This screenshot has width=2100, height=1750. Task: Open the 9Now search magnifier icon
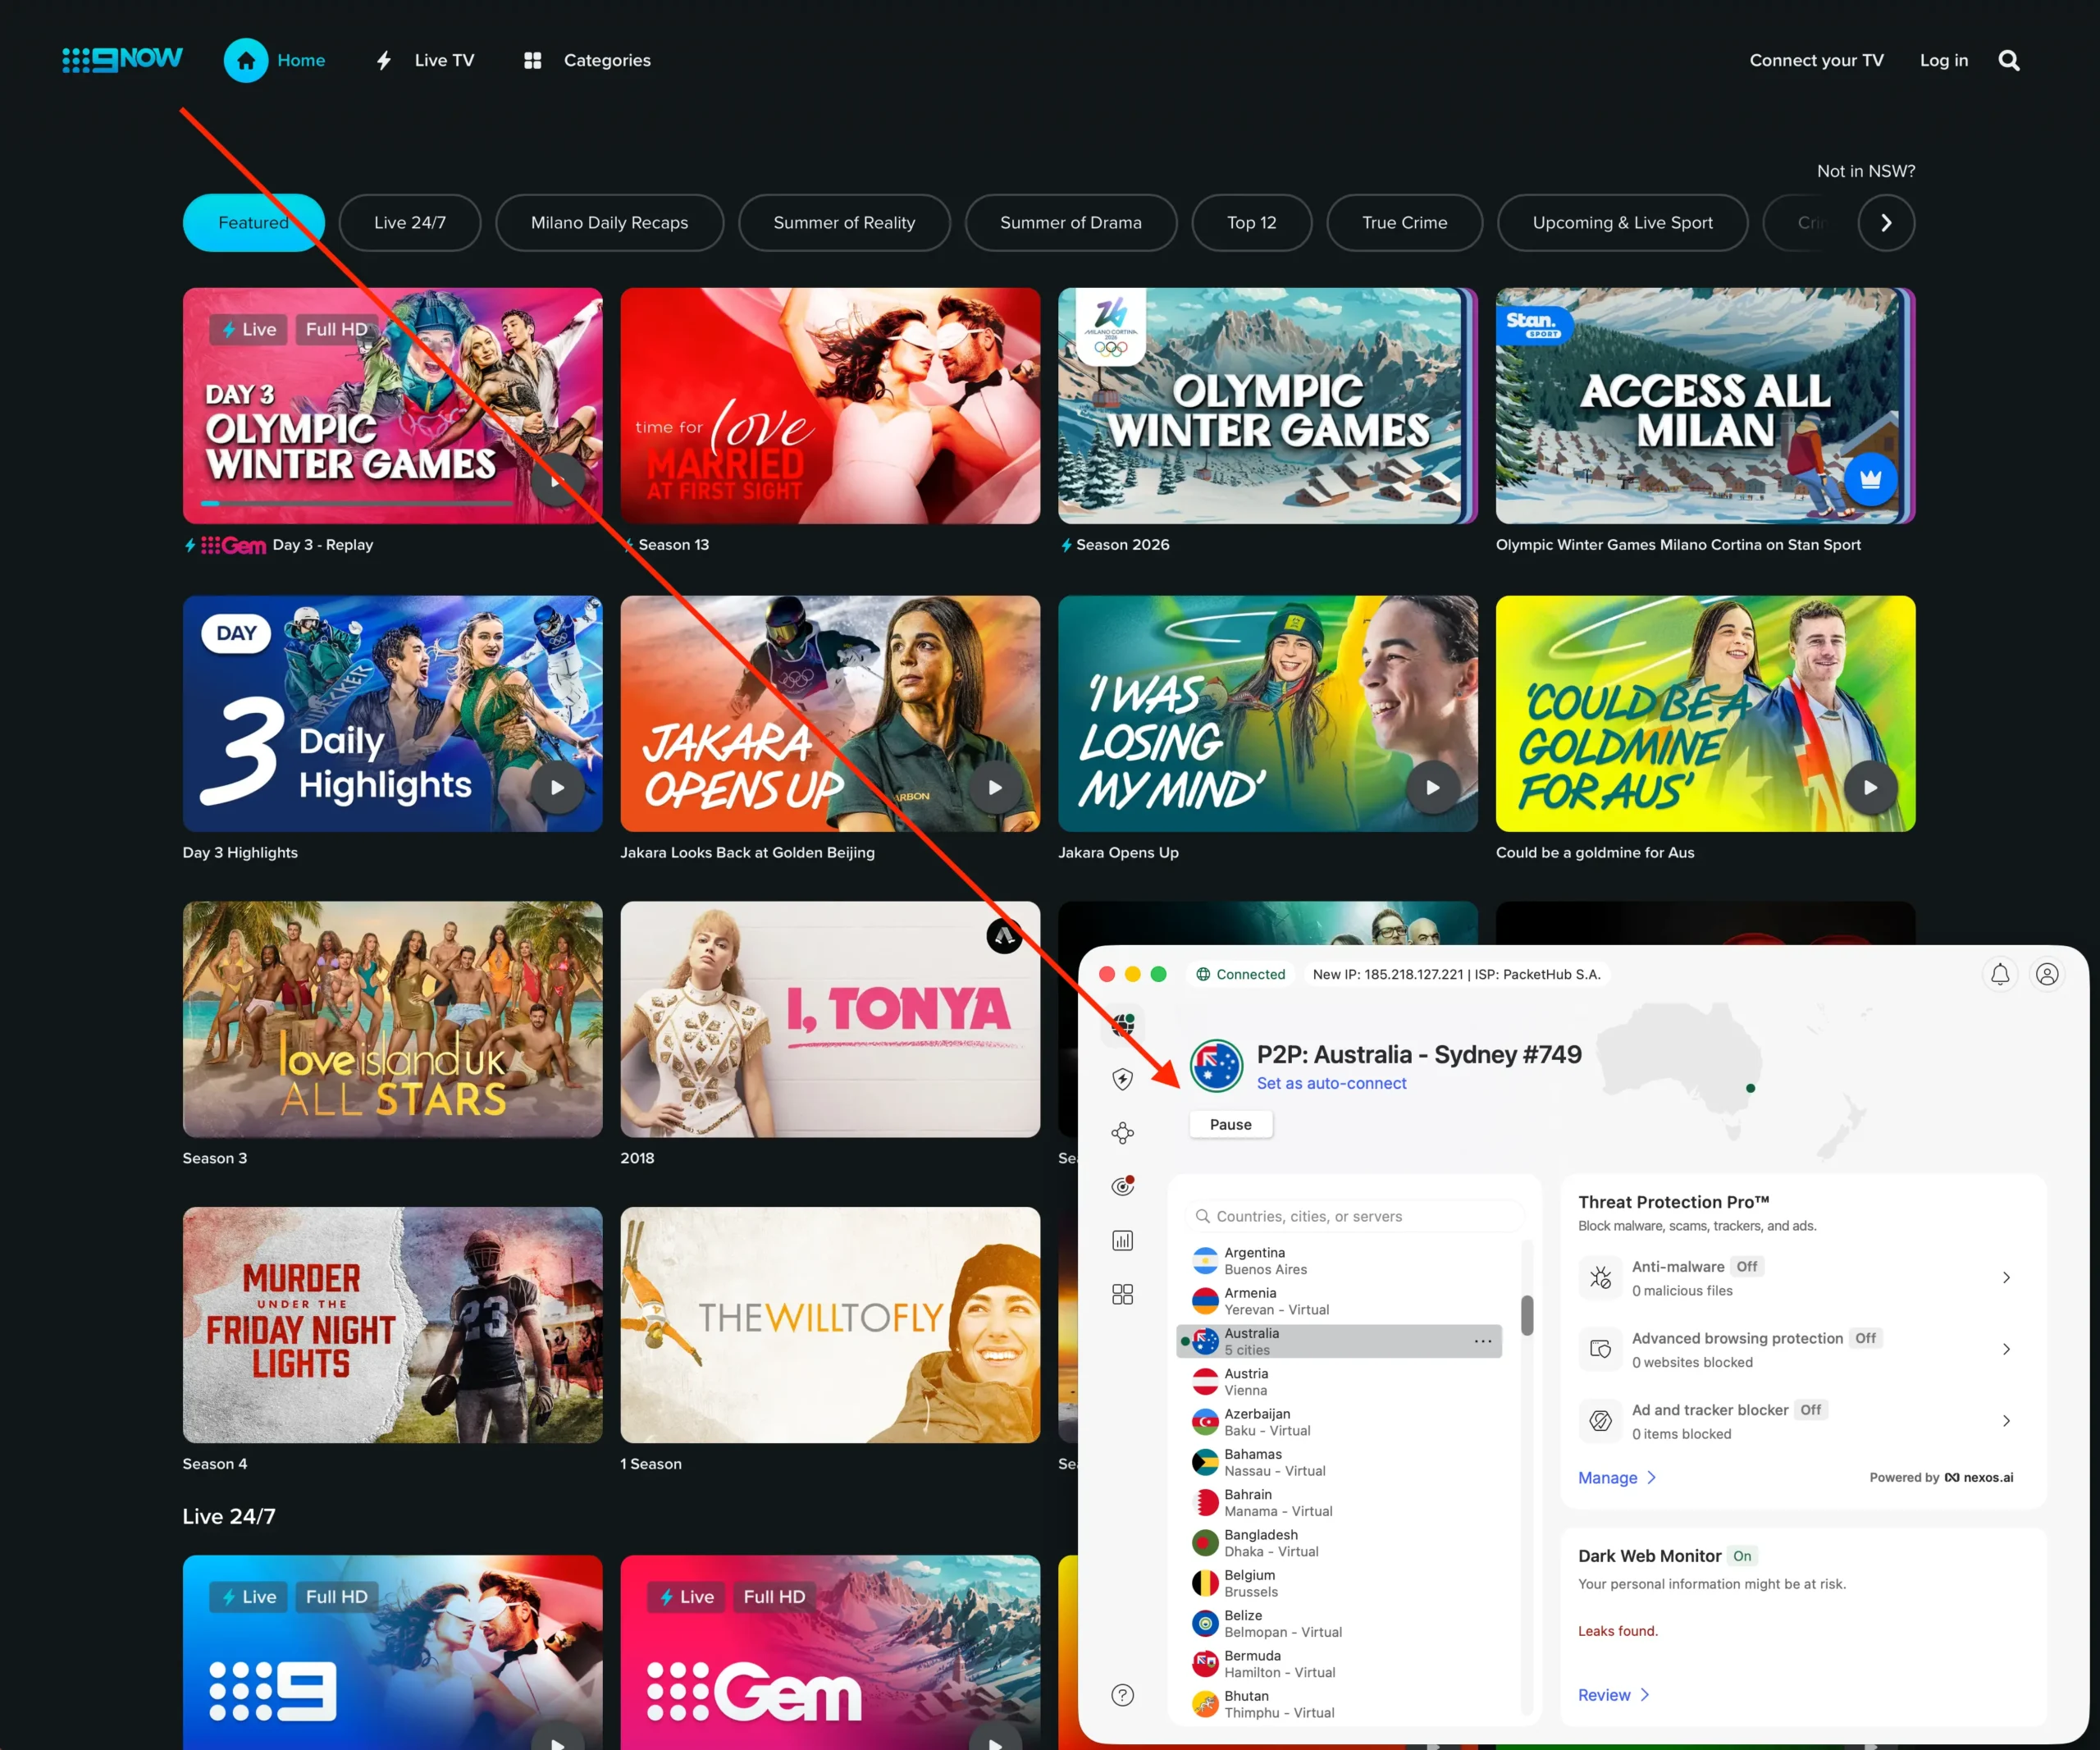click(x=2008, y=60)
